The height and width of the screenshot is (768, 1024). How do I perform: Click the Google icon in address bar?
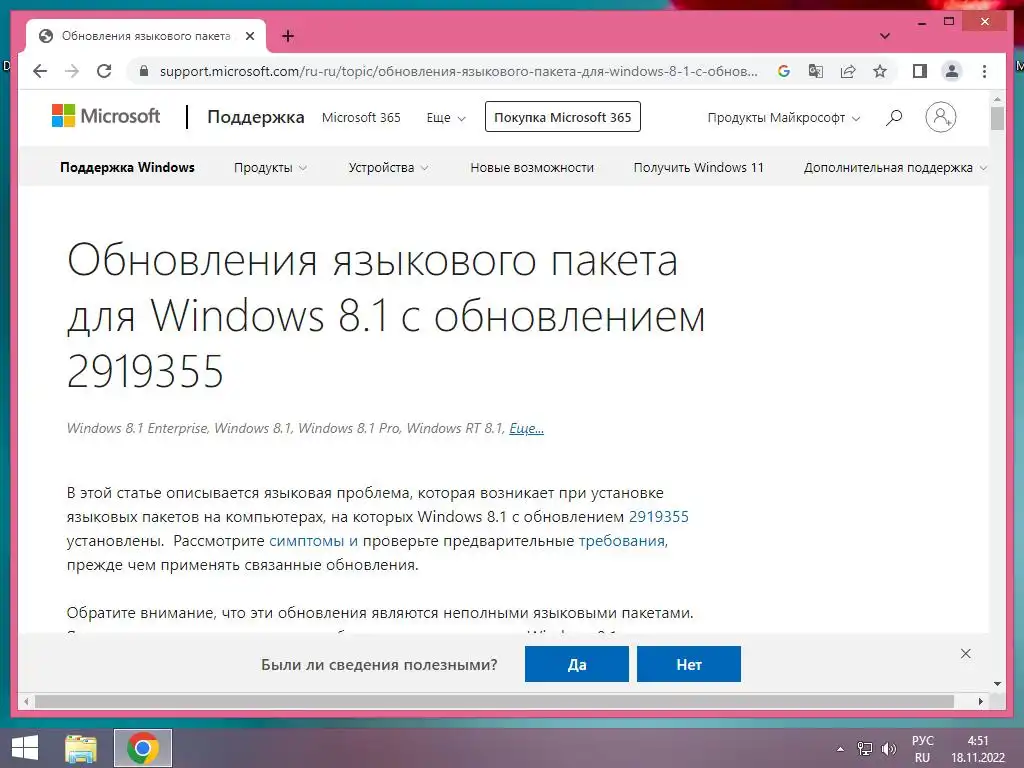click(x=784, y=71)
